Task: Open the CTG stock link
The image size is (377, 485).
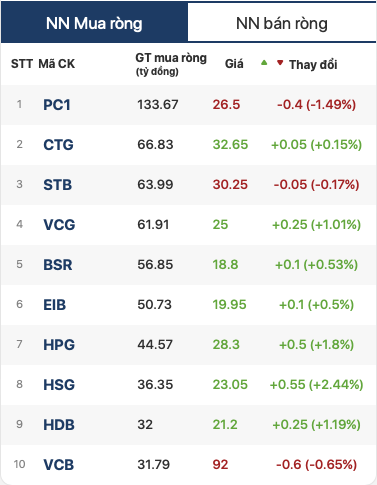Action: [58, 145]
